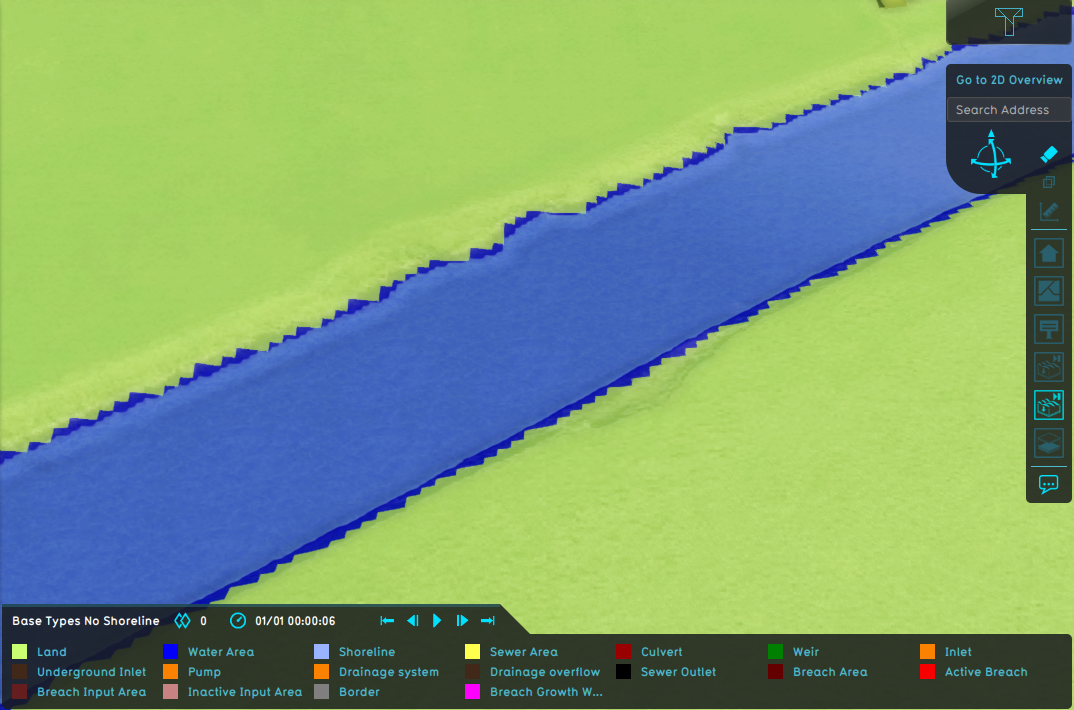Click the blue Water Area color swatch
This screenshot has height=710, width=1074.
(x=170, y=652)
